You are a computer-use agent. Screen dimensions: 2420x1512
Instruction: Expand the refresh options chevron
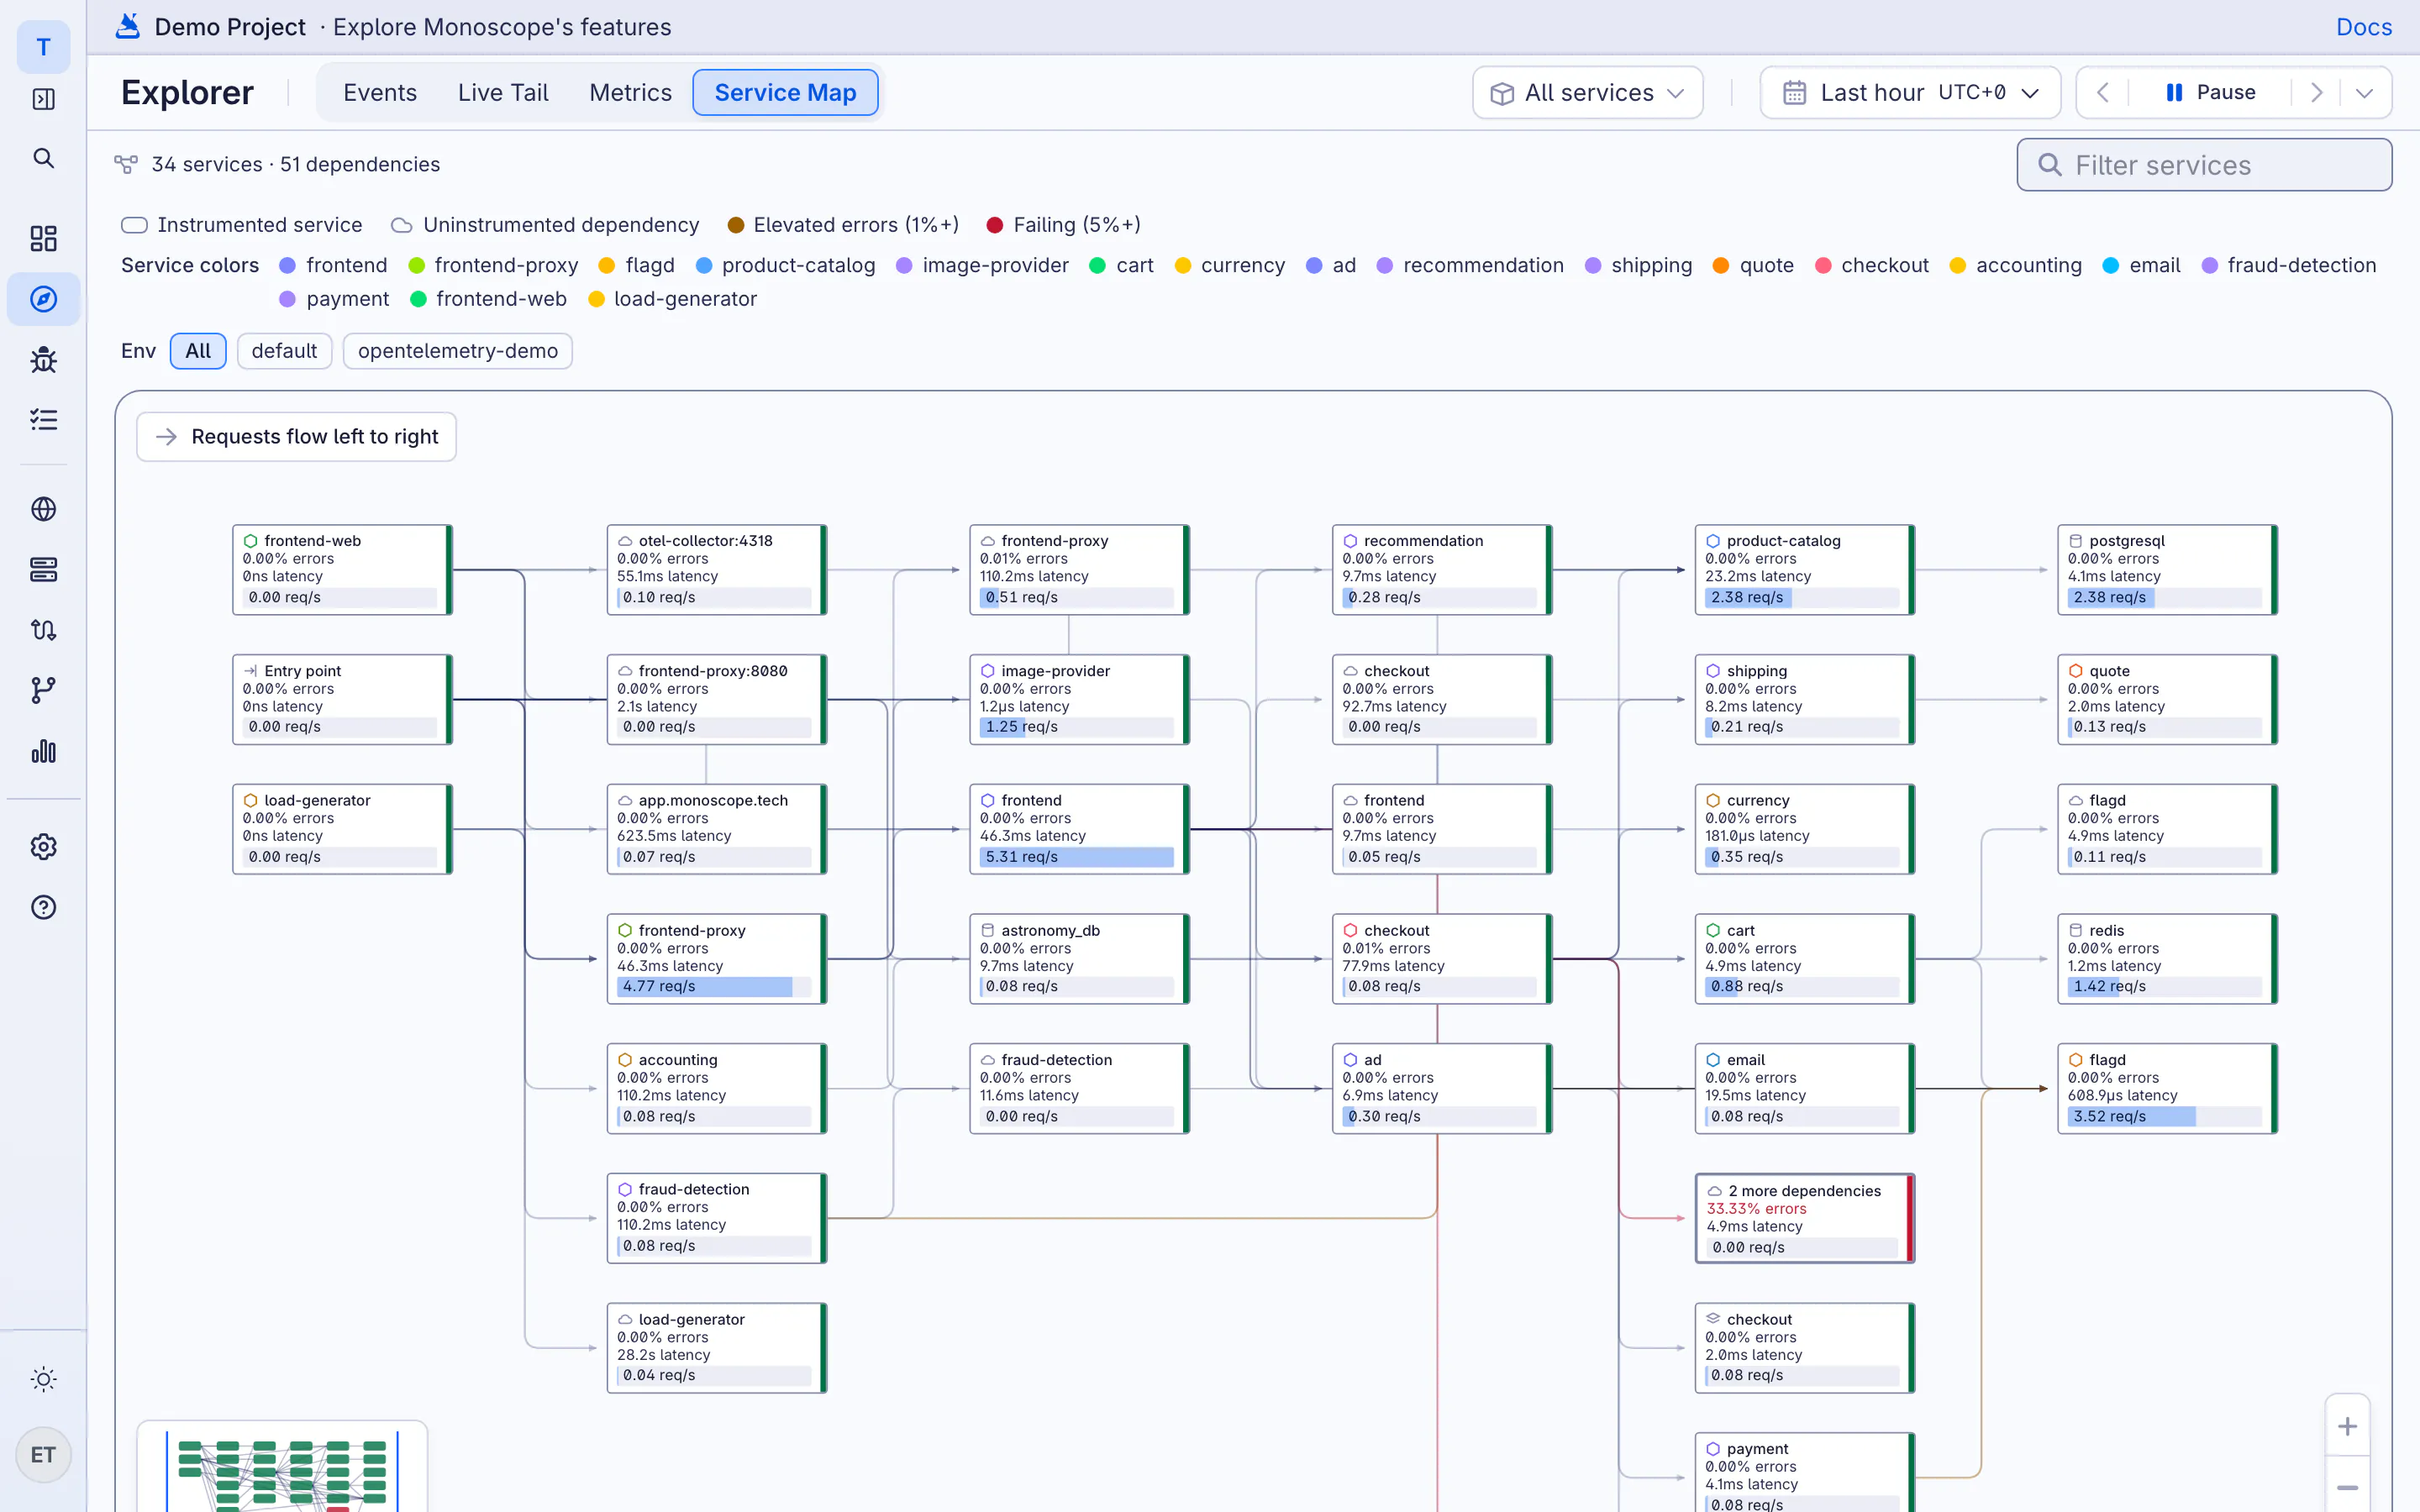tap(2364, 93)
